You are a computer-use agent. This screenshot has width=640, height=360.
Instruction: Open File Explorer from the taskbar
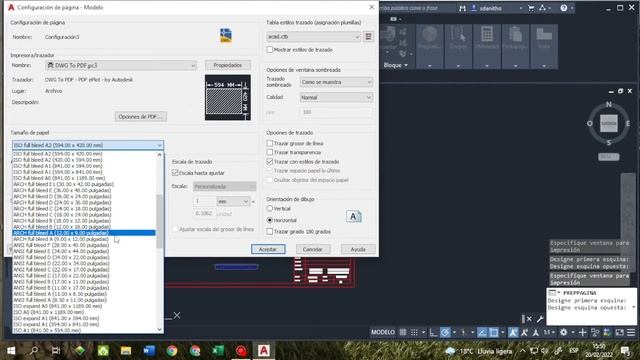[126, 351]
